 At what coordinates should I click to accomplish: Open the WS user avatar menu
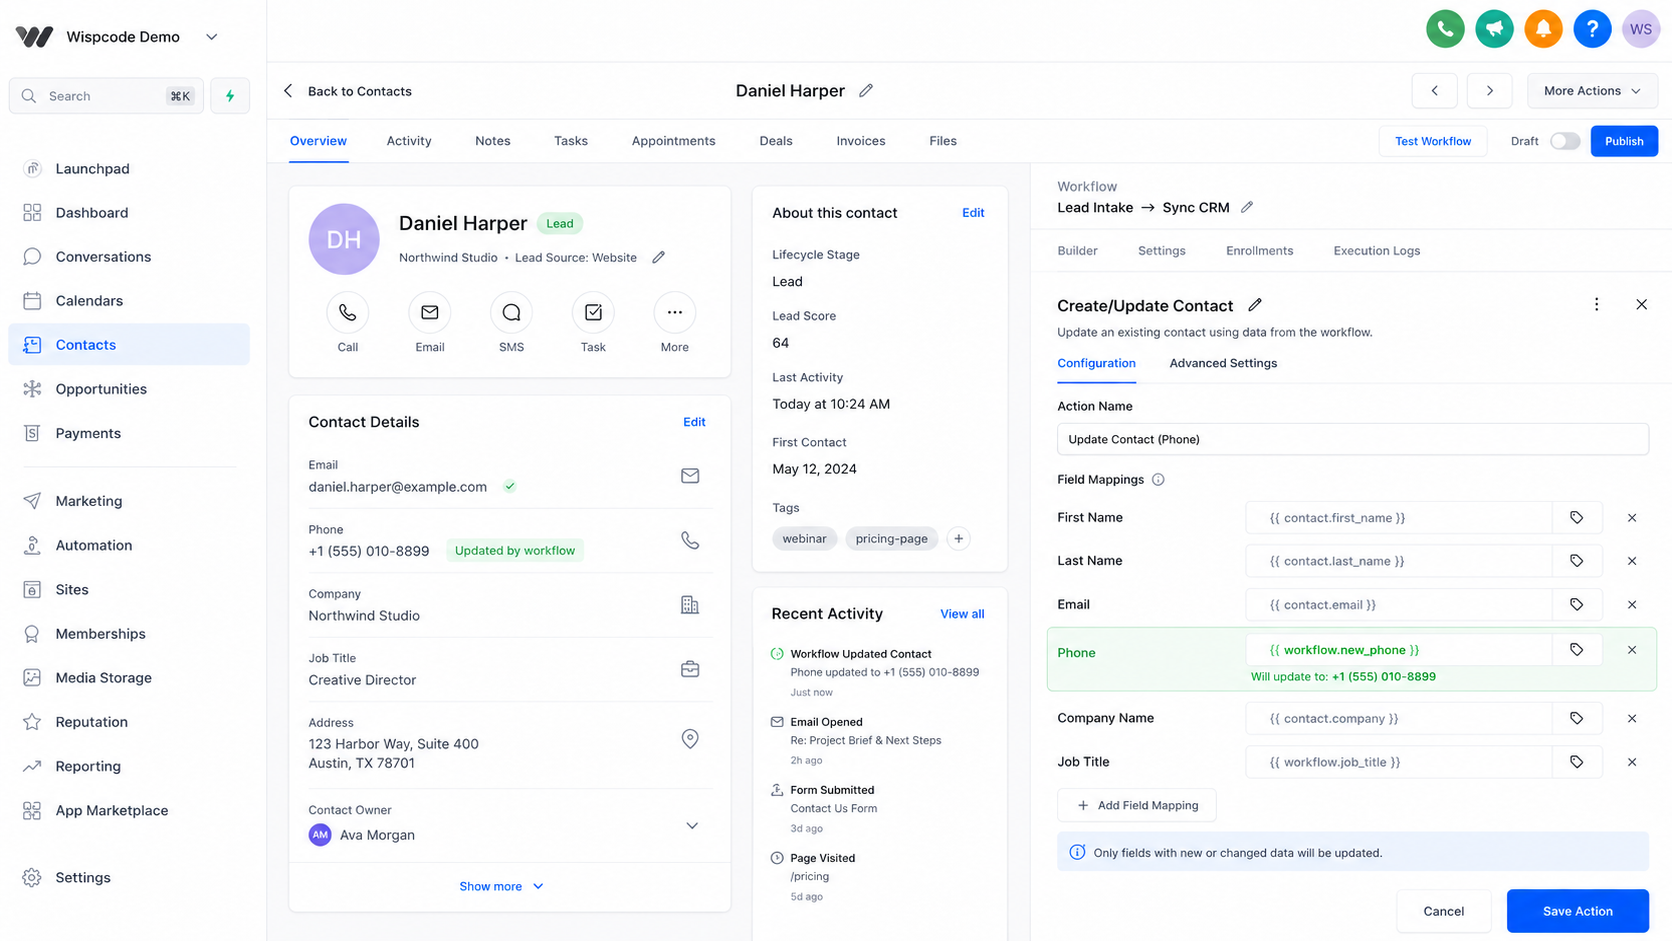[x=1641, y=29]
